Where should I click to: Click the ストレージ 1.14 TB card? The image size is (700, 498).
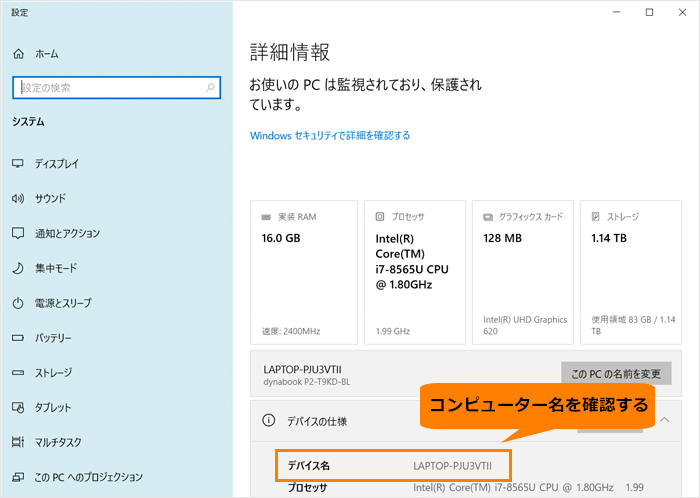coord(631,273)
